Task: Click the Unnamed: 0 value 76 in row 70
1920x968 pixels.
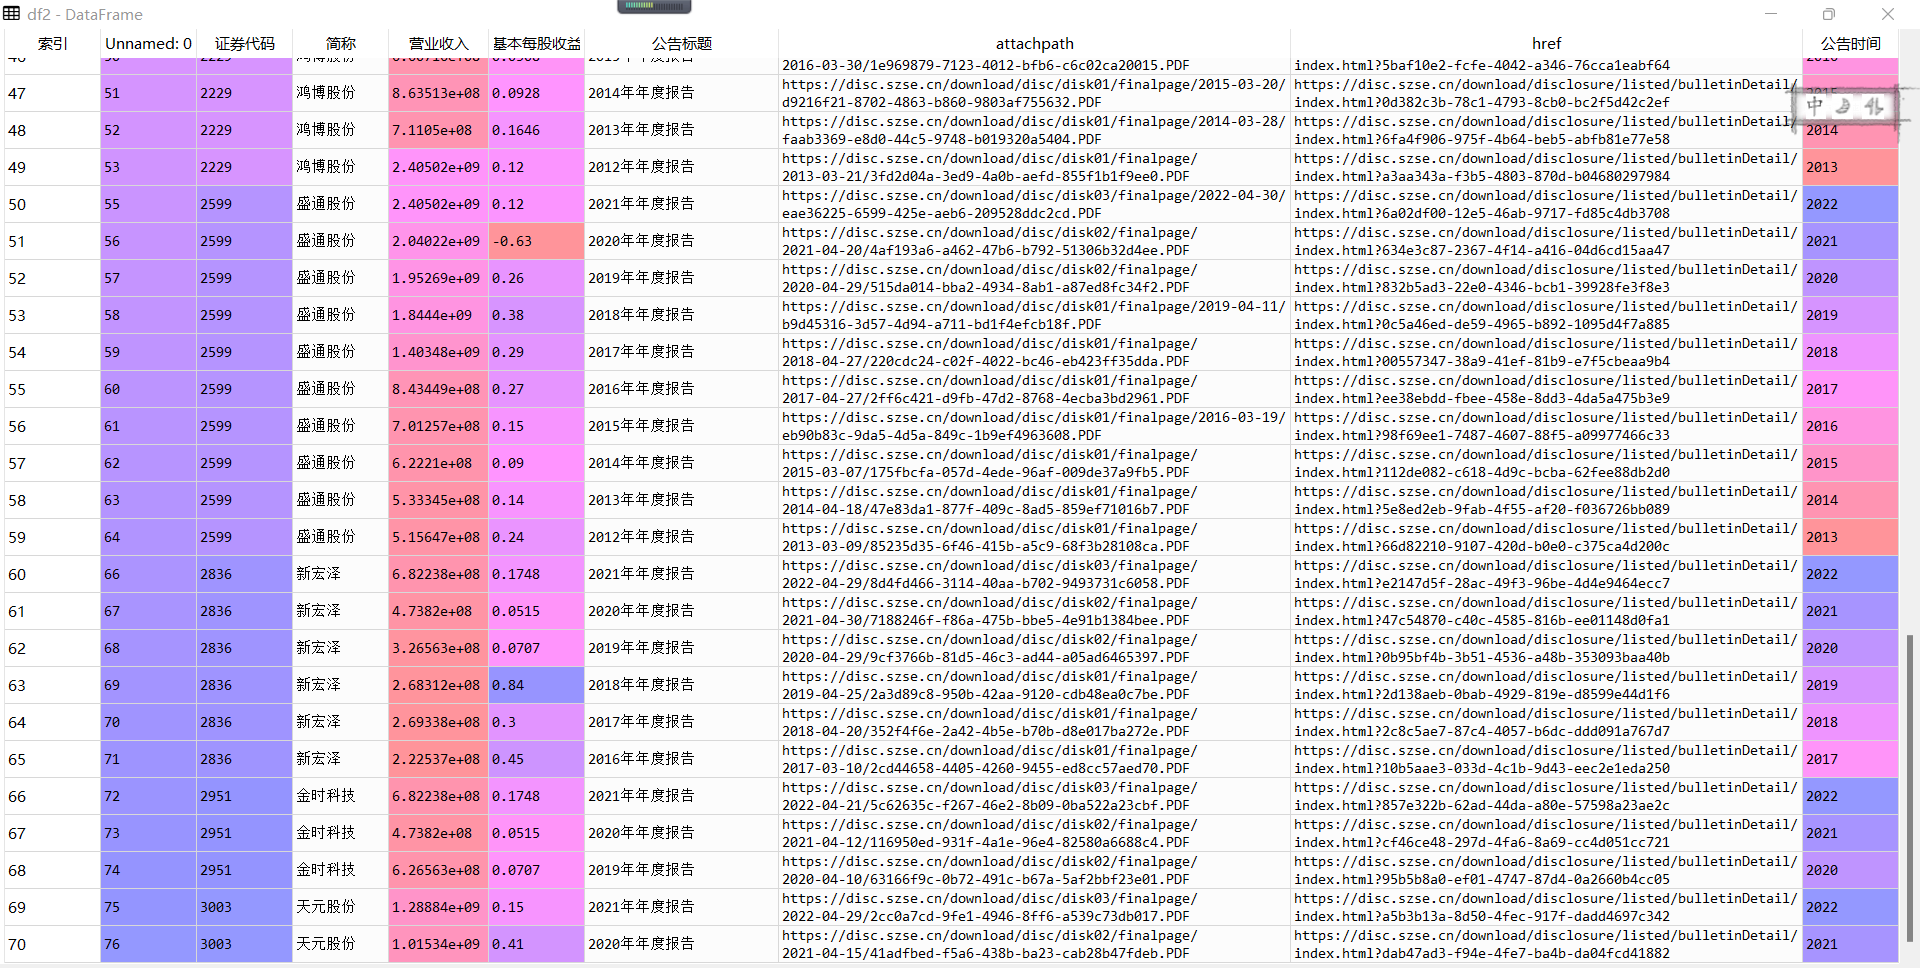Action: [148, 944]
